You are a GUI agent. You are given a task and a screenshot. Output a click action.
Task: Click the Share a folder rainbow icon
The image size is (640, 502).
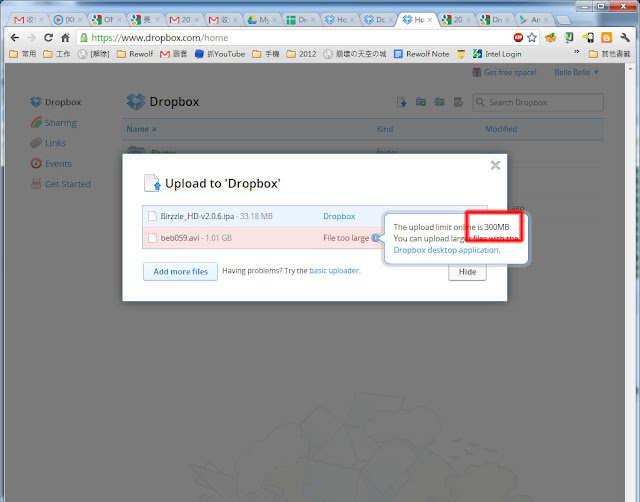440,102
